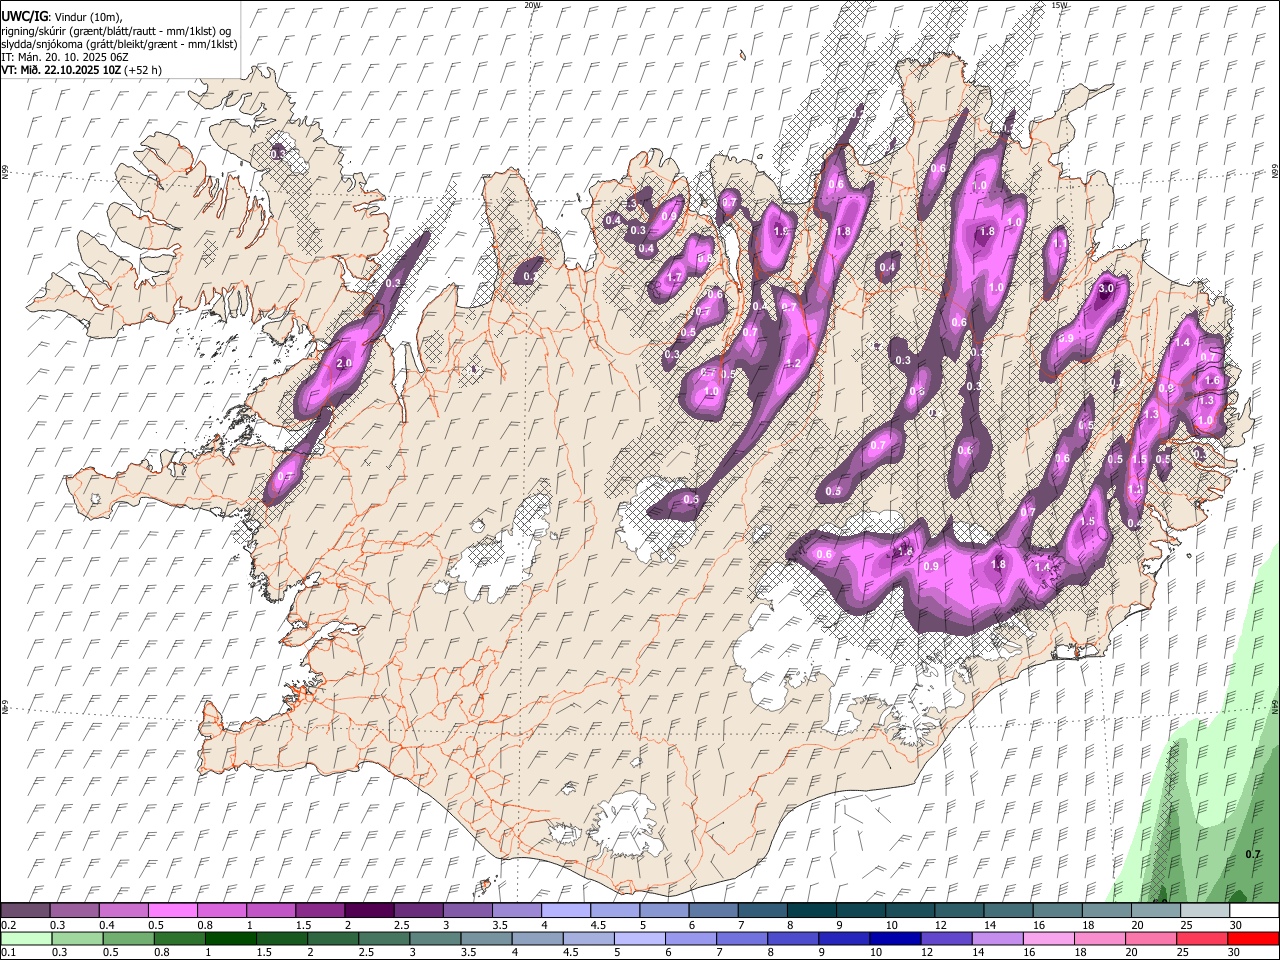Pick the darkest green lower-row swatch labeled 1
1280x960 pixels.
click(230, 937)
